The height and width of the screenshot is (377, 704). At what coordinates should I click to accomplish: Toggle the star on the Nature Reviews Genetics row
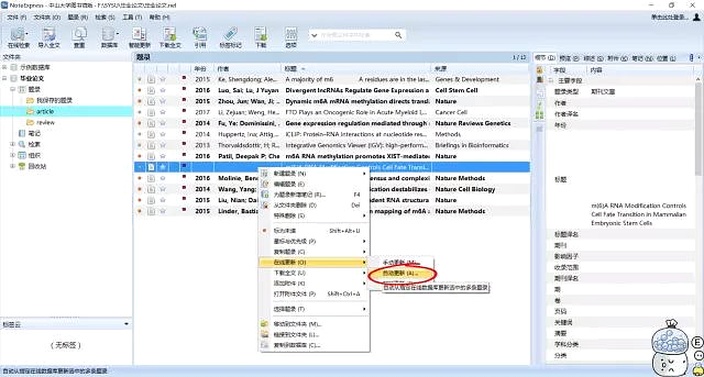(x=163, y=123)
